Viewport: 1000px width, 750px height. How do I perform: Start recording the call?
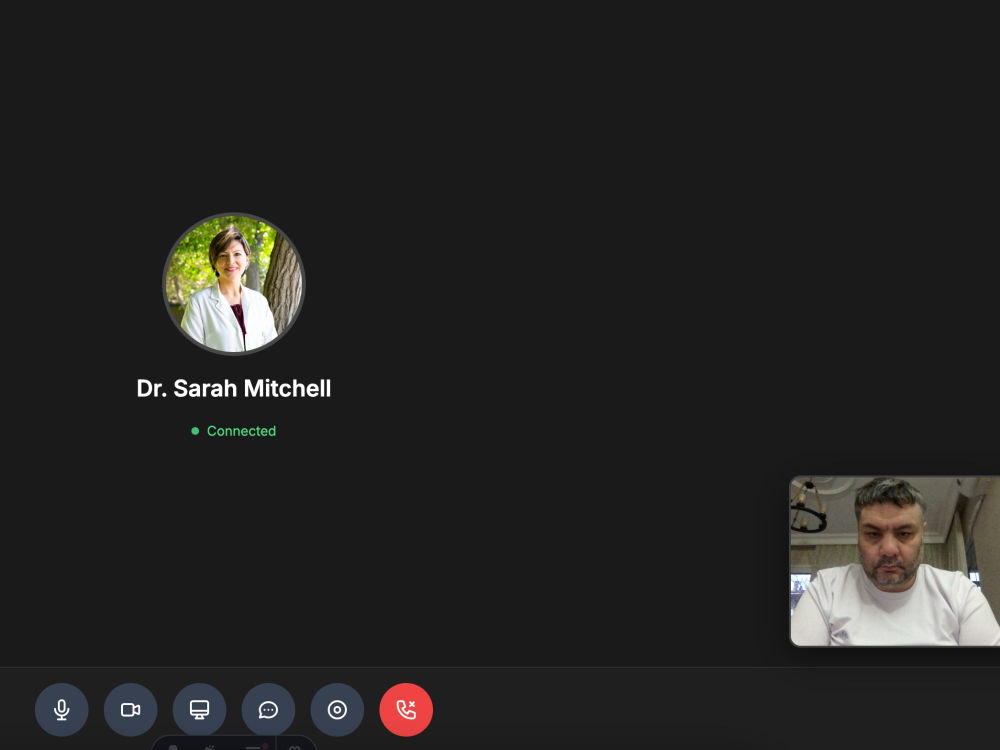pos(337,709)
